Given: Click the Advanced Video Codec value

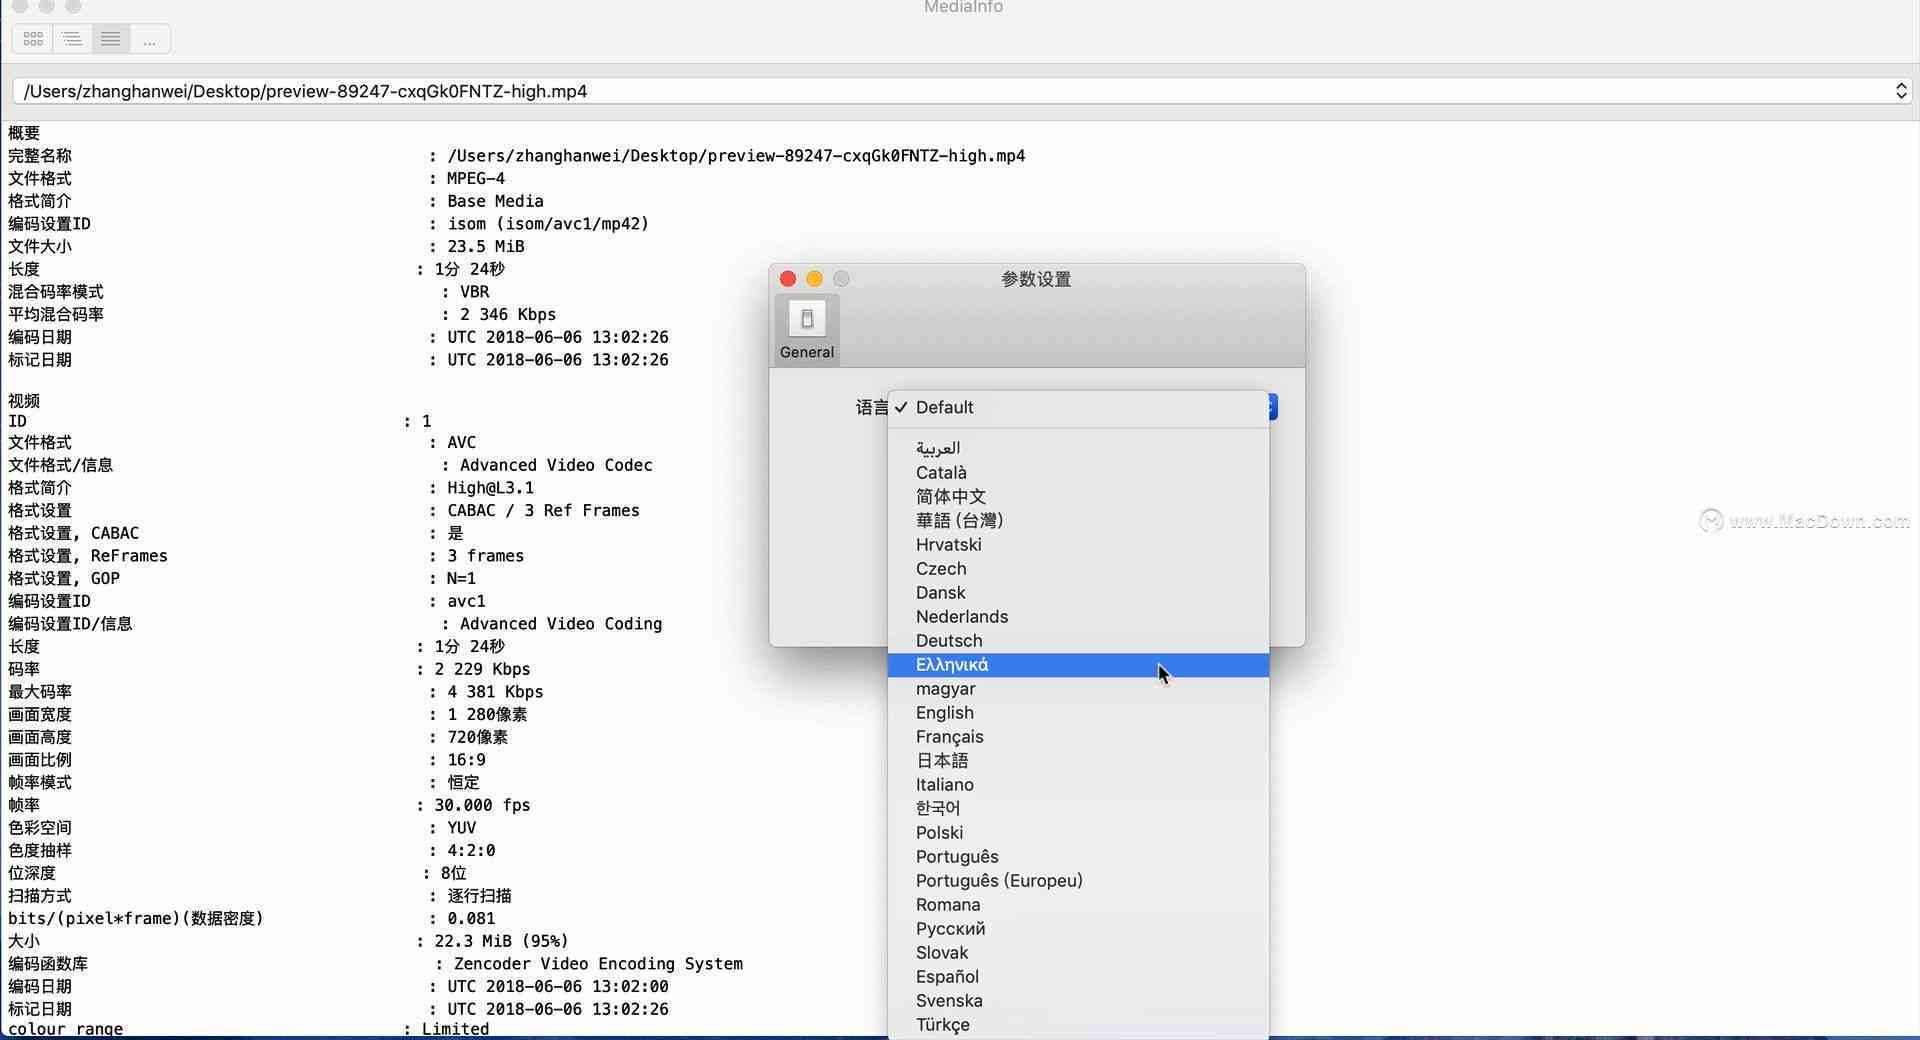Looking at the screenshot, I should [556, 465].
